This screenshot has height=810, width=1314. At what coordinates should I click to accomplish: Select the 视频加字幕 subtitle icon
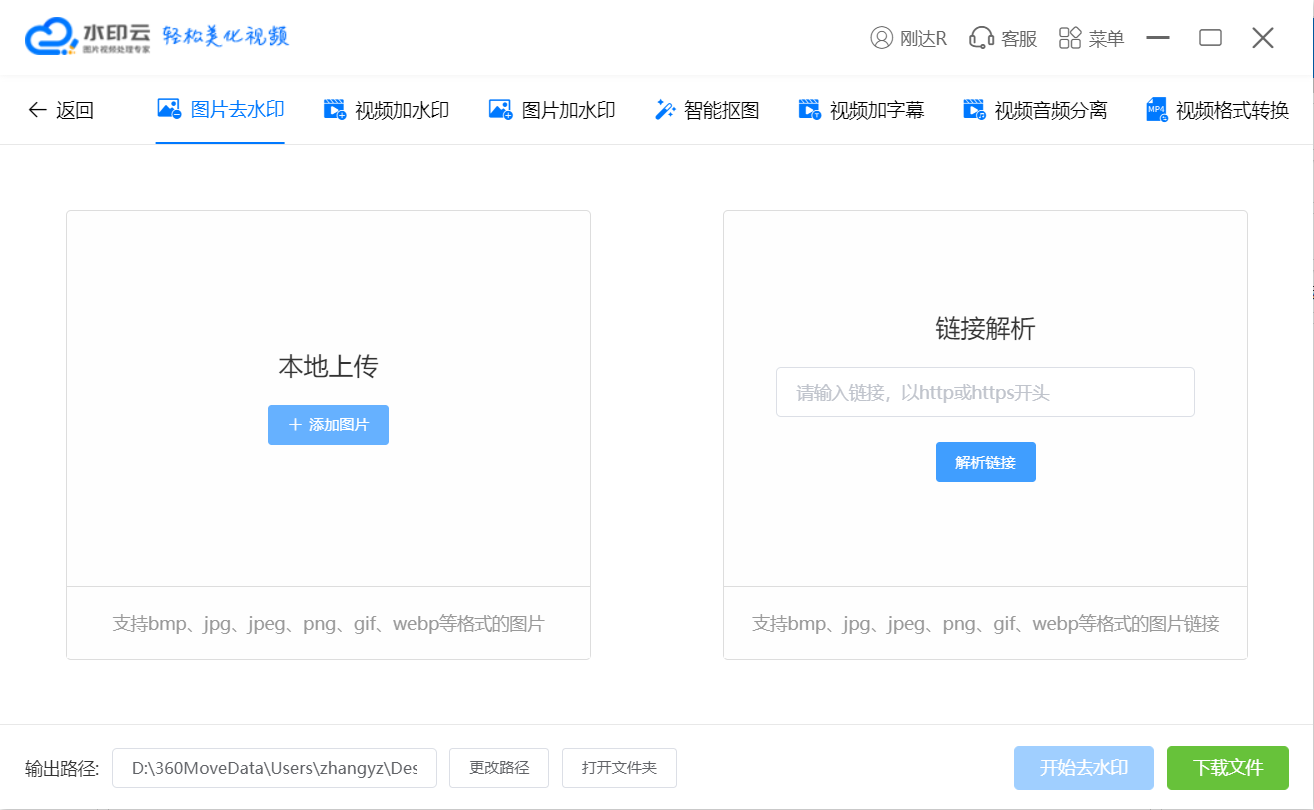click(809, 110)
